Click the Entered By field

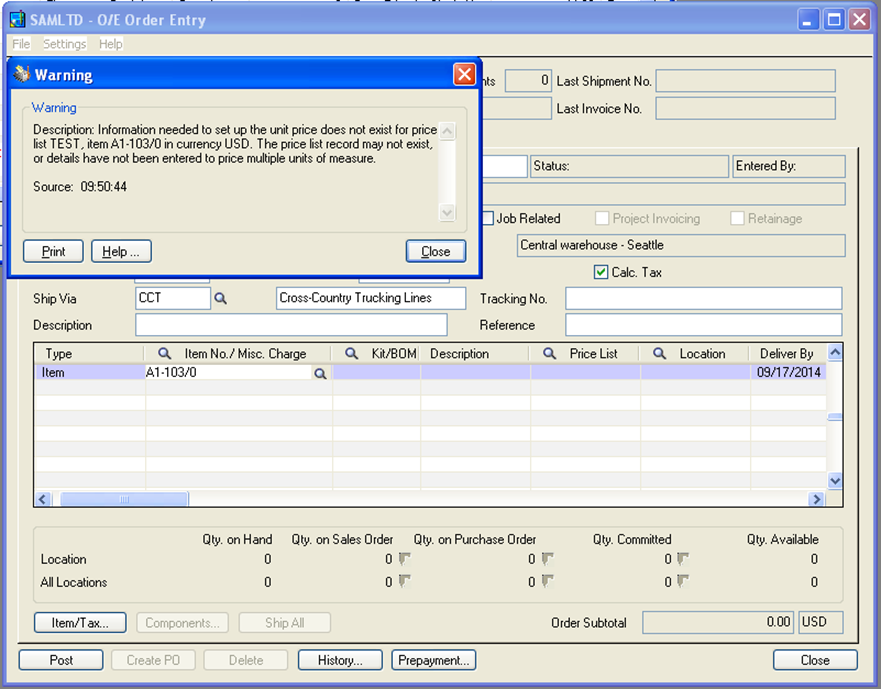pos(789,166)
